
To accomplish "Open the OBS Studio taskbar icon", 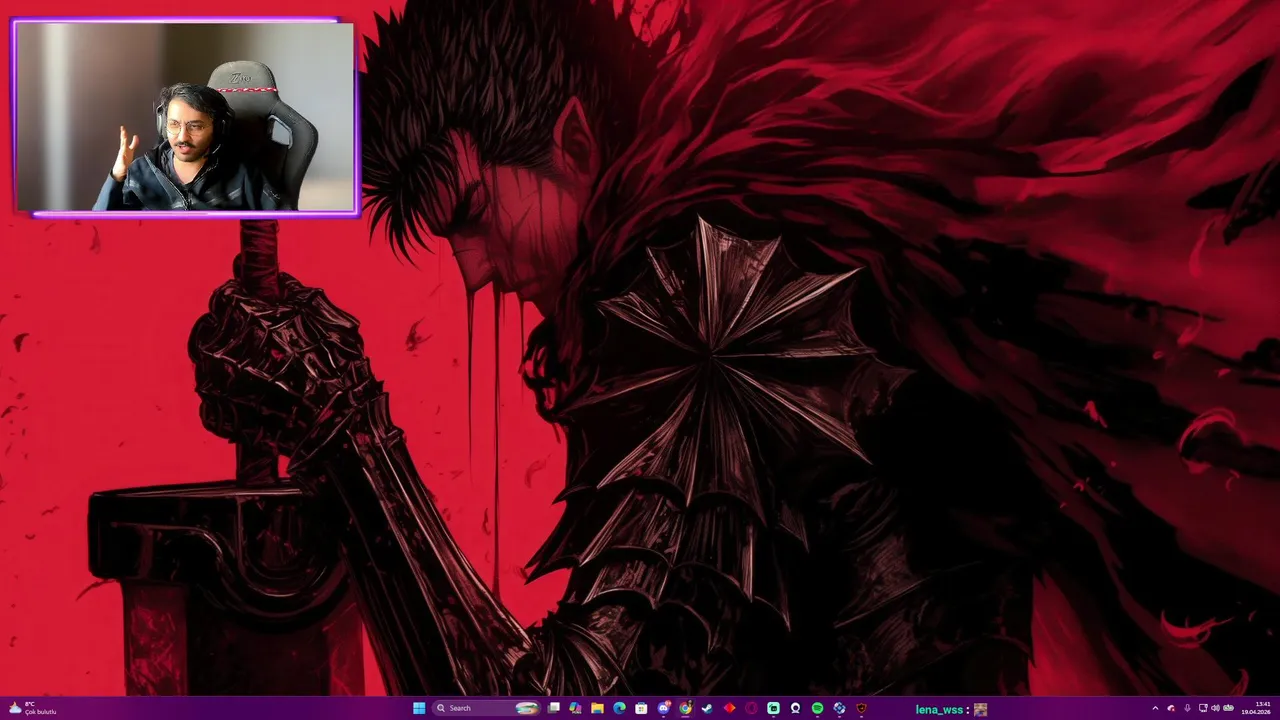I will [795, 708].
